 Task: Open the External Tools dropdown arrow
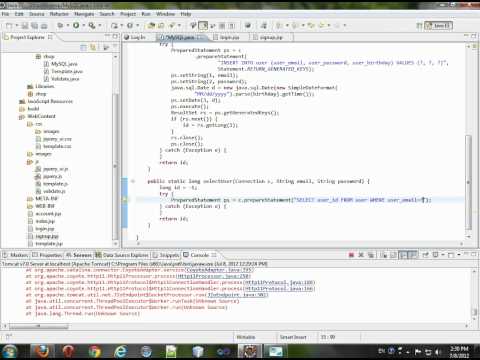(x=100, y=25)
